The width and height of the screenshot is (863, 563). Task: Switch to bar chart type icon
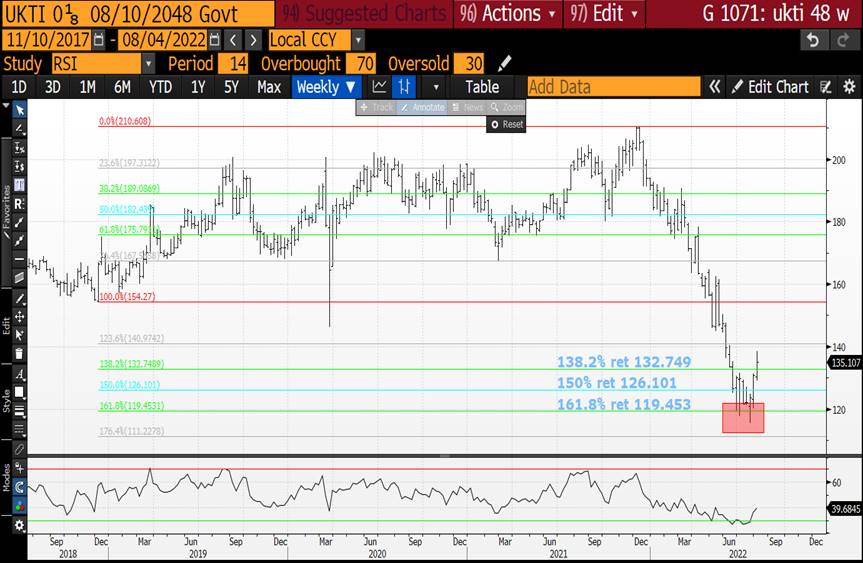point(405,87)
